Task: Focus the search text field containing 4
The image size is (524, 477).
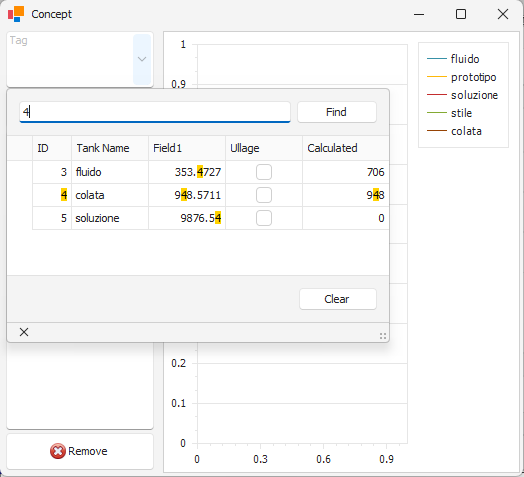Action: [x=155, y=112]
